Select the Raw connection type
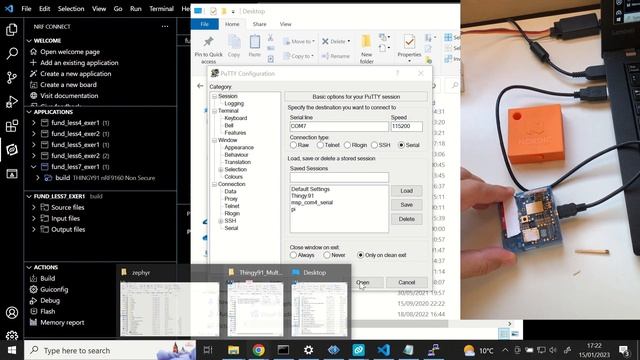This screenshot has height=360, width=640. (x=293, y=145)
